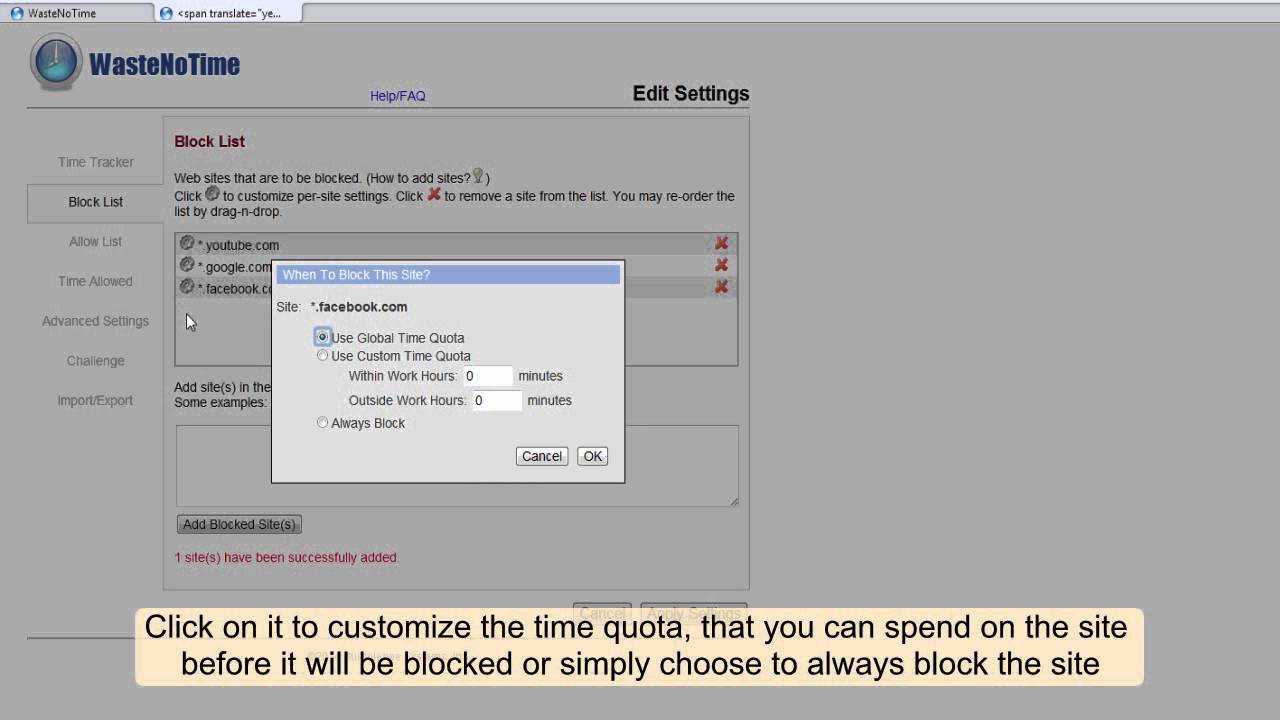The width and height of the screenshot is (1280, 720).
Task: Open Time Allowed settings section
Action: 95,281
